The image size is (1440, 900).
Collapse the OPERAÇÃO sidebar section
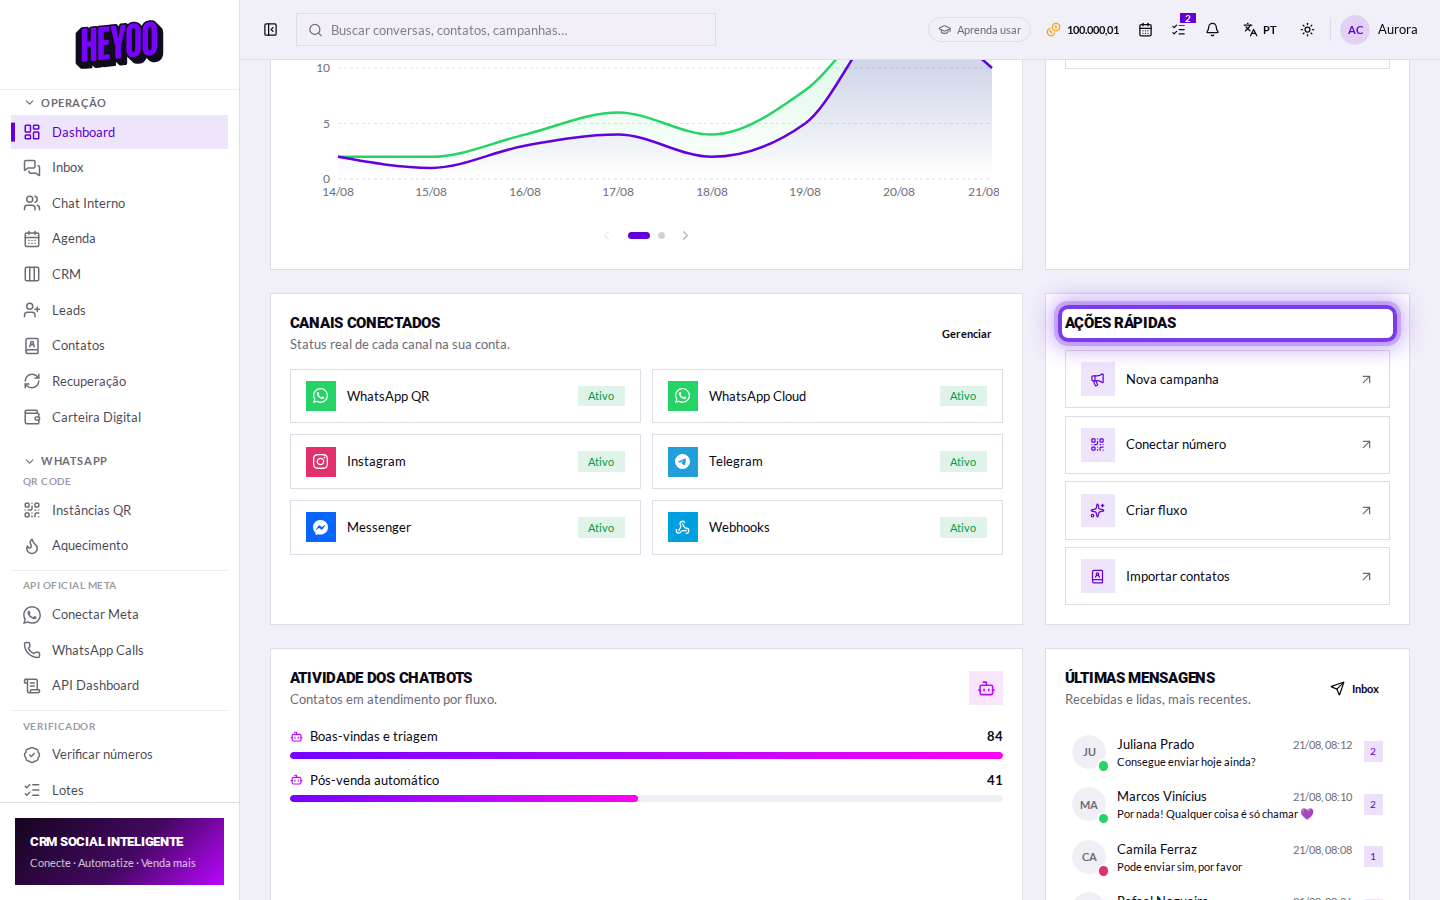65,103
